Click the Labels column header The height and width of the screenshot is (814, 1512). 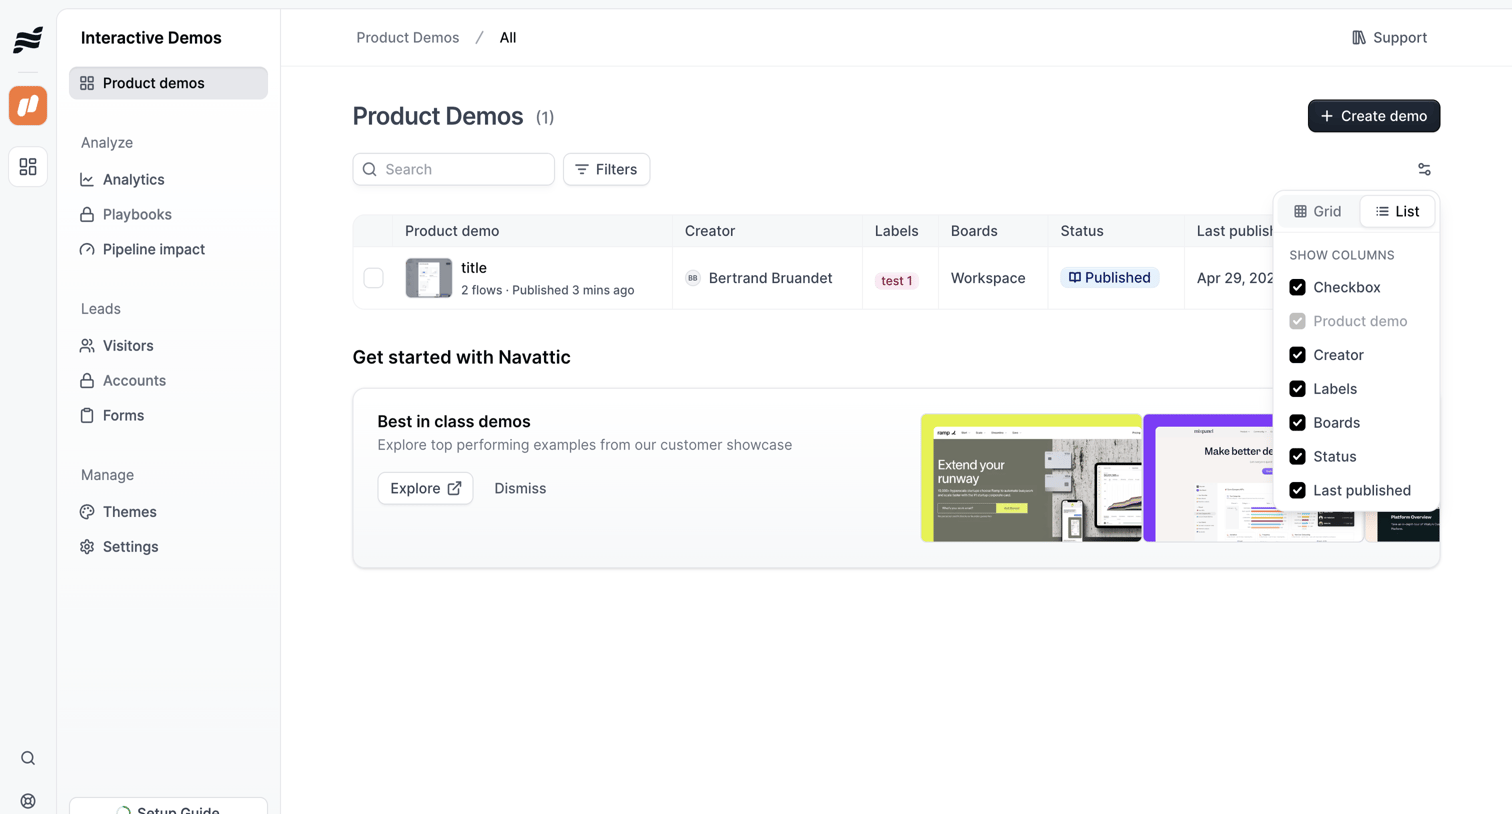pyautogui.click(x=896, y=231)
